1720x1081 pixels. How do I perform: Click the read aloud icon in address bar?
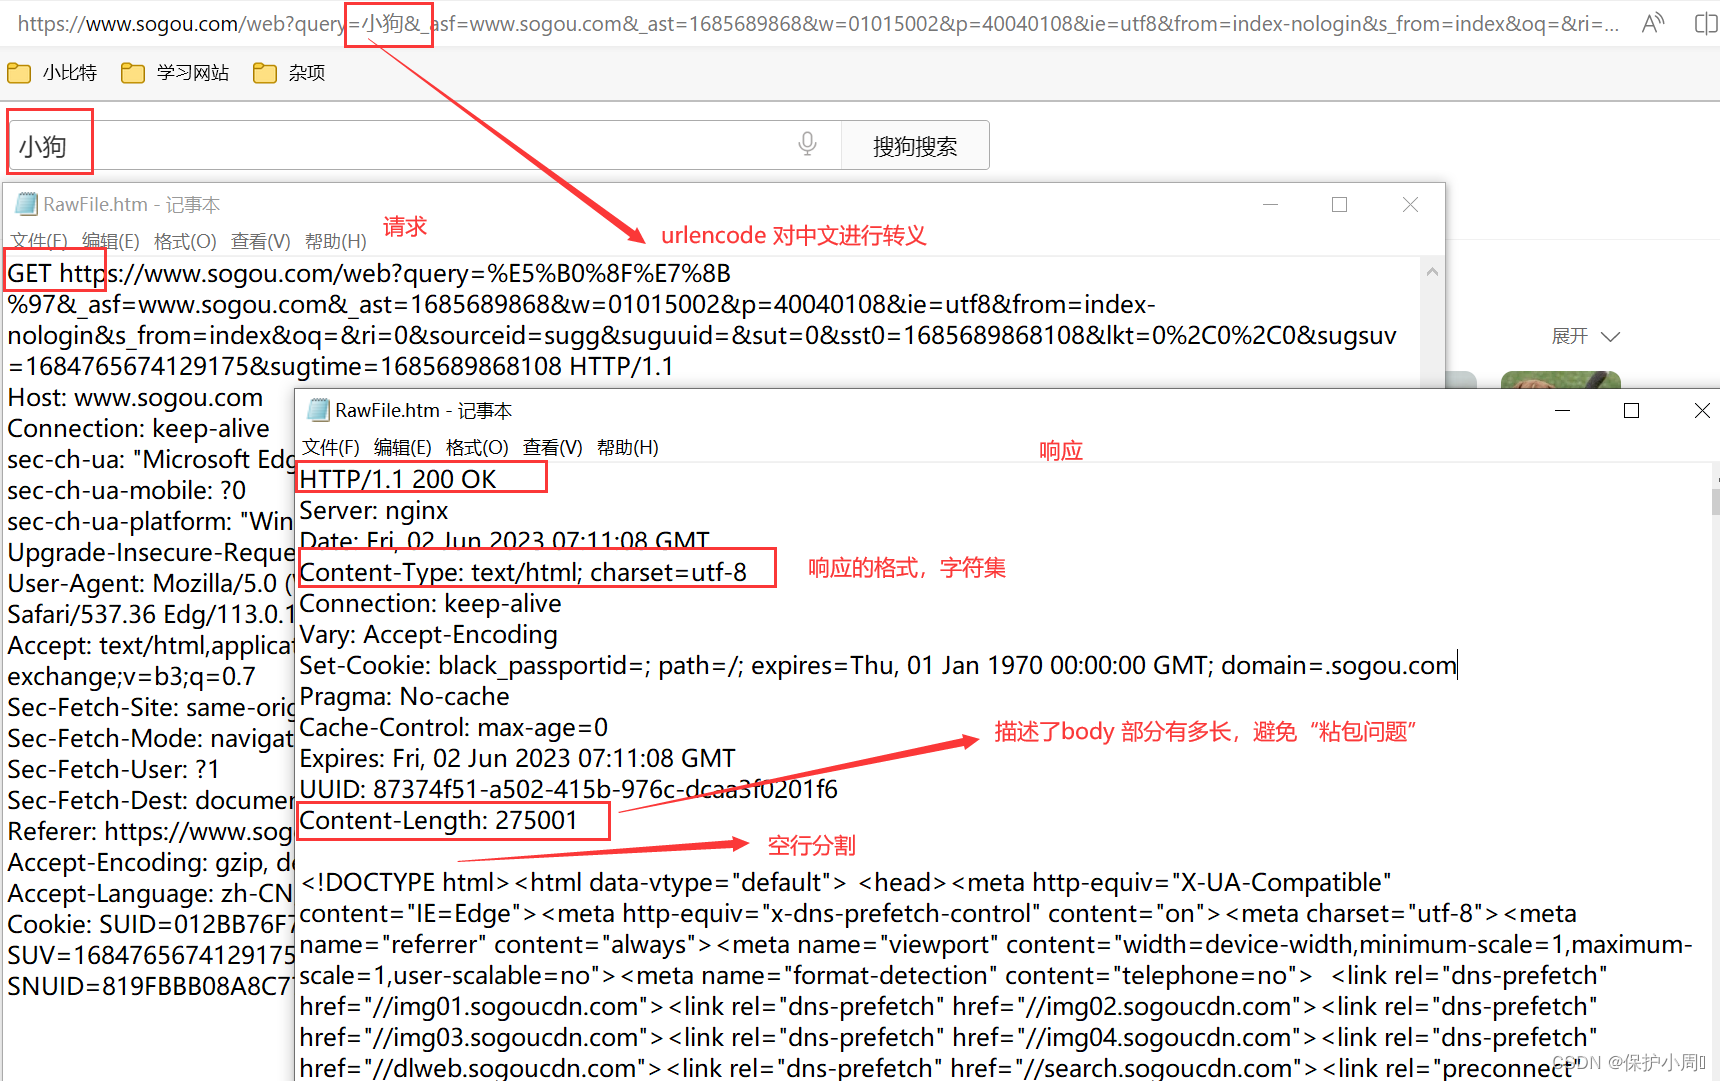point(1653,23)
